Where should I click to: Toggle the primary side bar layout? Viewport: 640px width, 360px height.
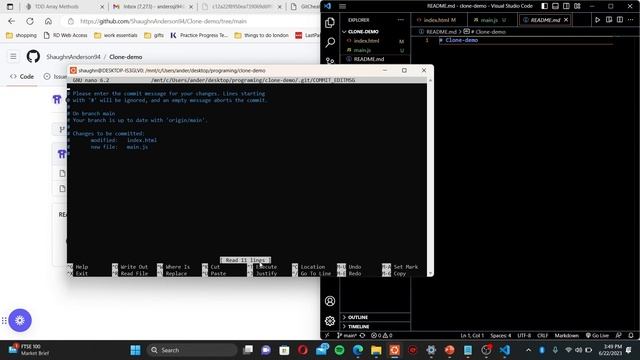(544, 6)
